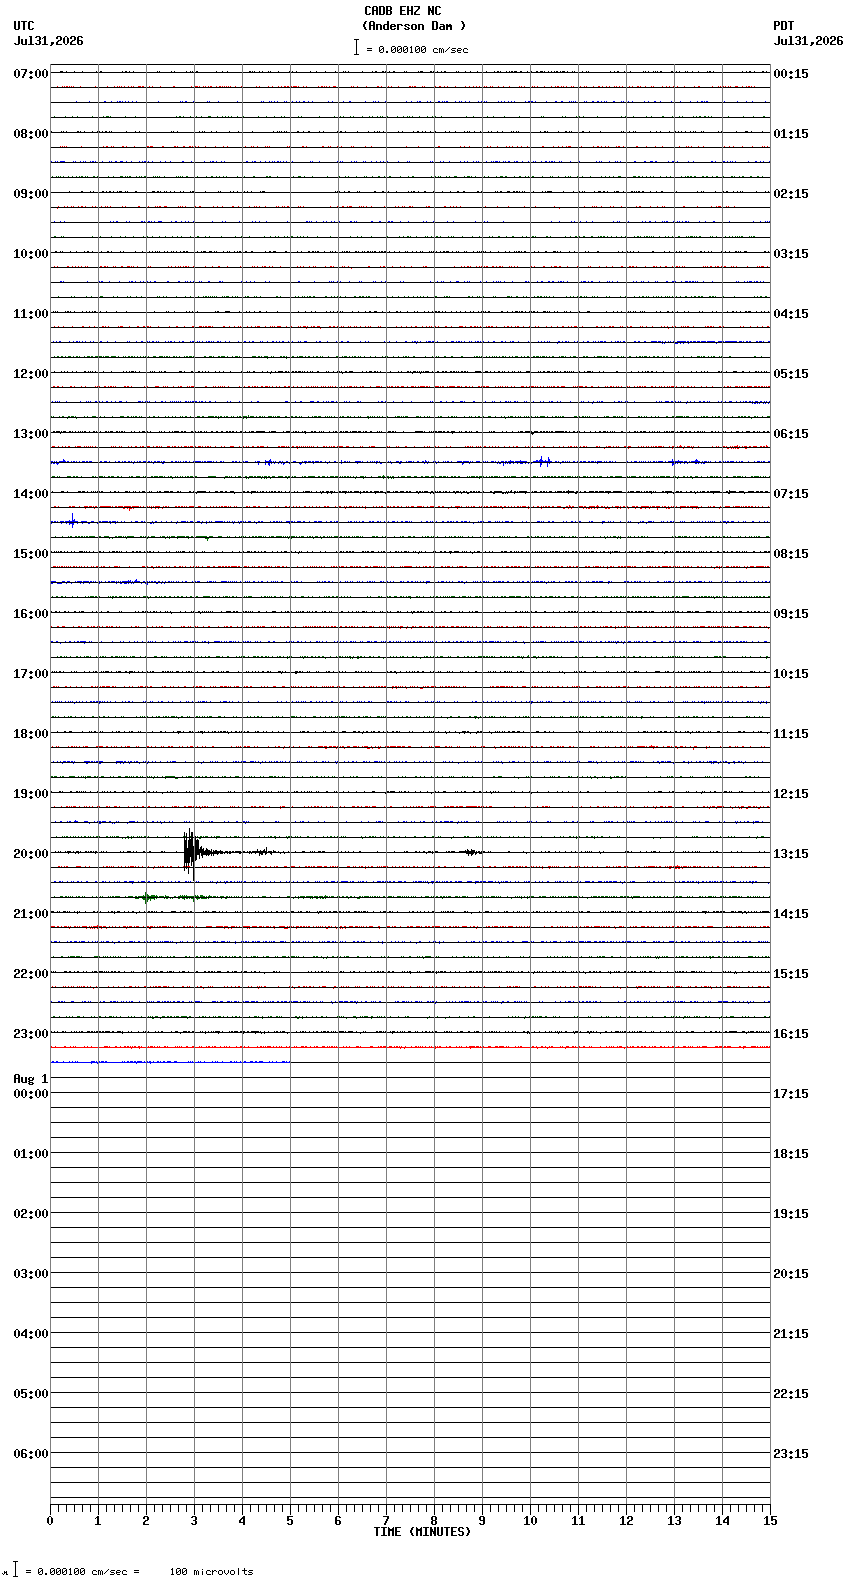Click the scale bar symbol in the header
This screenshot has width=850, height=1584.
click(356, 47)
